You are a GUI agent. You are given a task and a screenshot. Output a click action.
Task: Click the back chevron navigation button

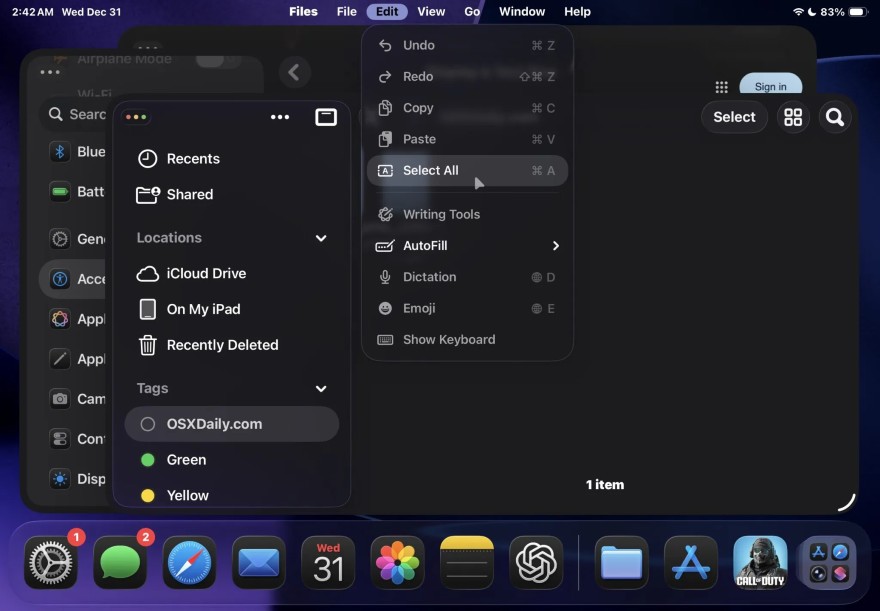tap(292, 73)
